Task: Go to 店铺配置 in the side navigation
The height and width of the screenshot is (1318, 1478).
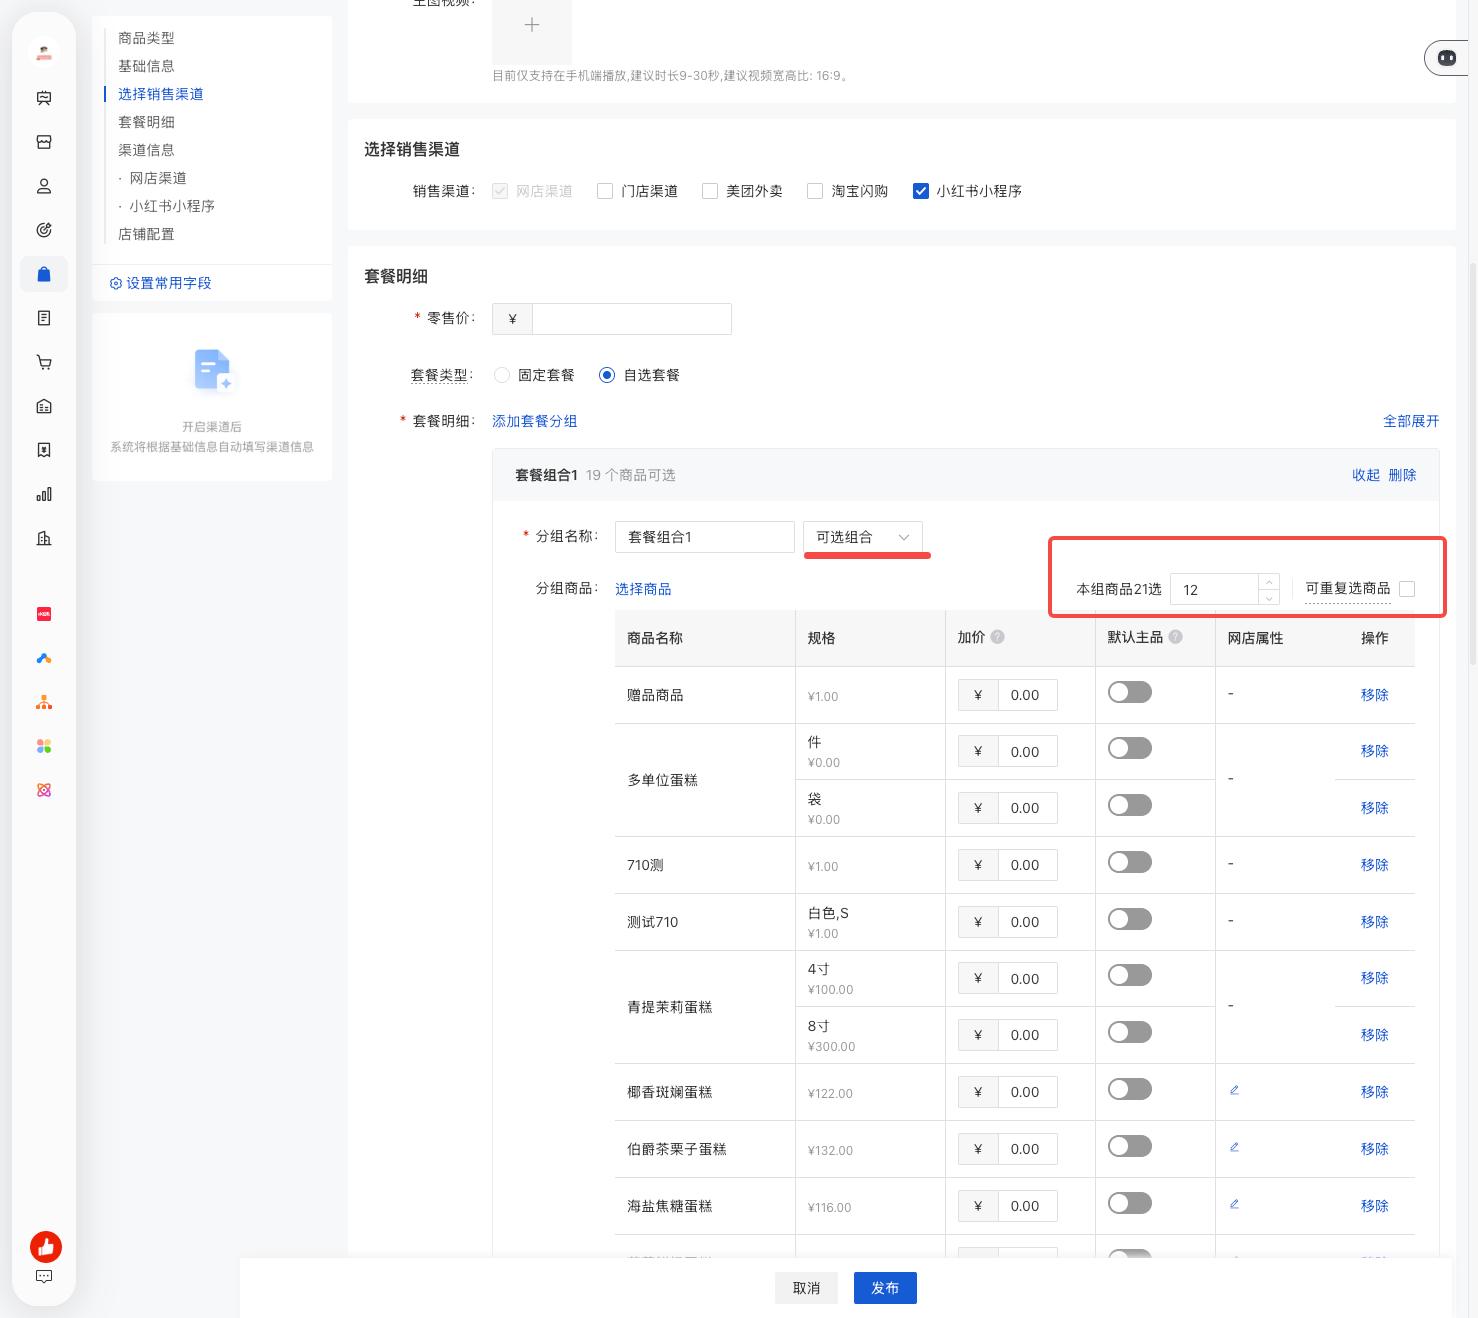Action: tap(146, 234)
